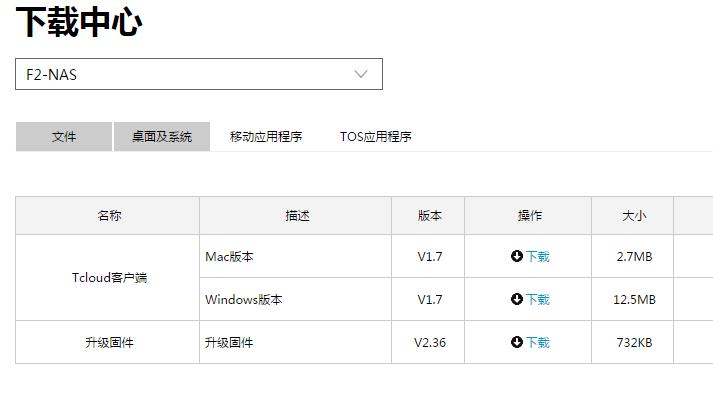Image resolution: width=713 pixels, height=408 pixels.
Task: Click the download arrow icon for Windows版本
Action: [x=517, y=299]
